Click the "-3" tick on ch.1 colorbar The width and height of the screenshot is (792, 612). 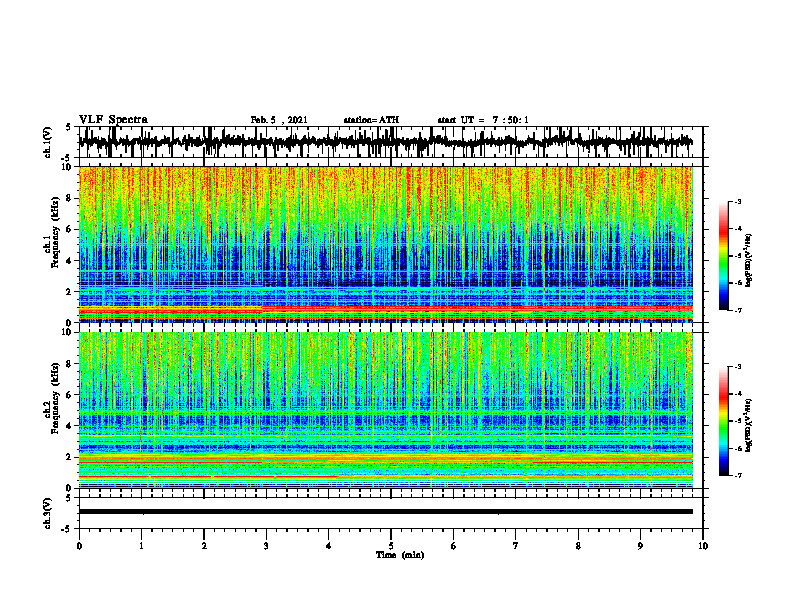[737, 202]
